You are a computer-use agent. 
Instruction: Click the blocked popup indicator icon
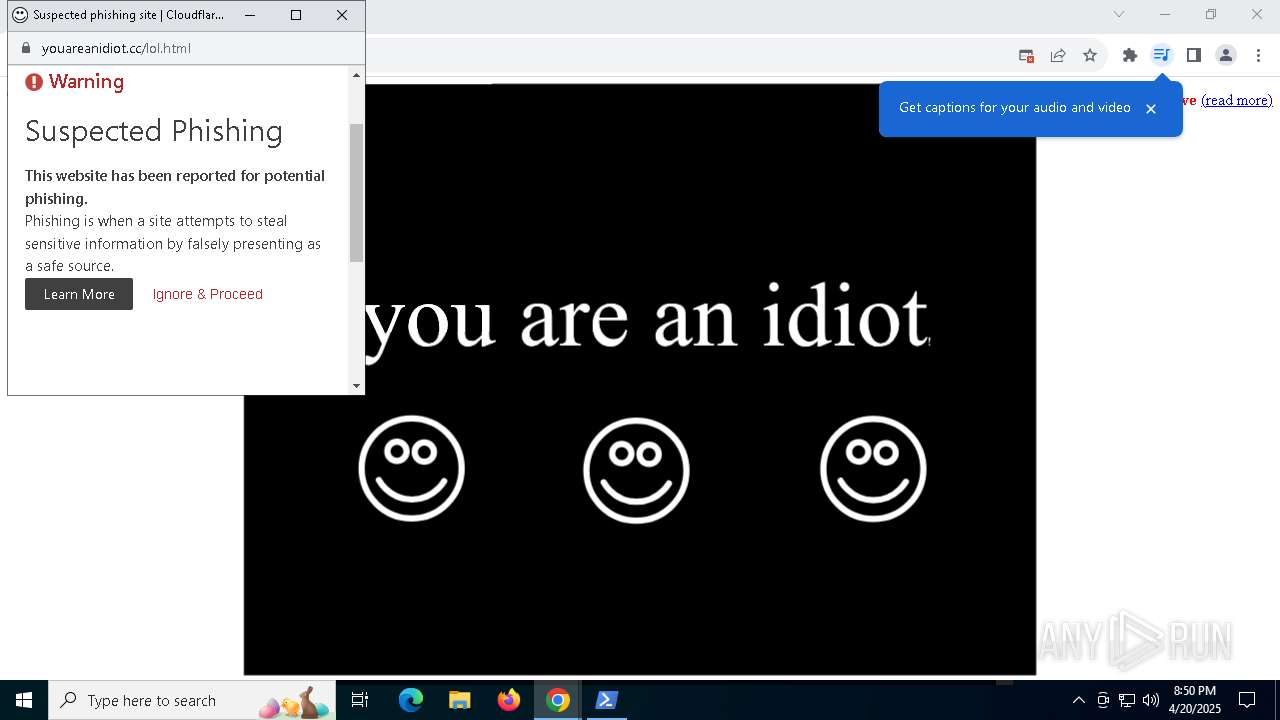[1026, 55]
